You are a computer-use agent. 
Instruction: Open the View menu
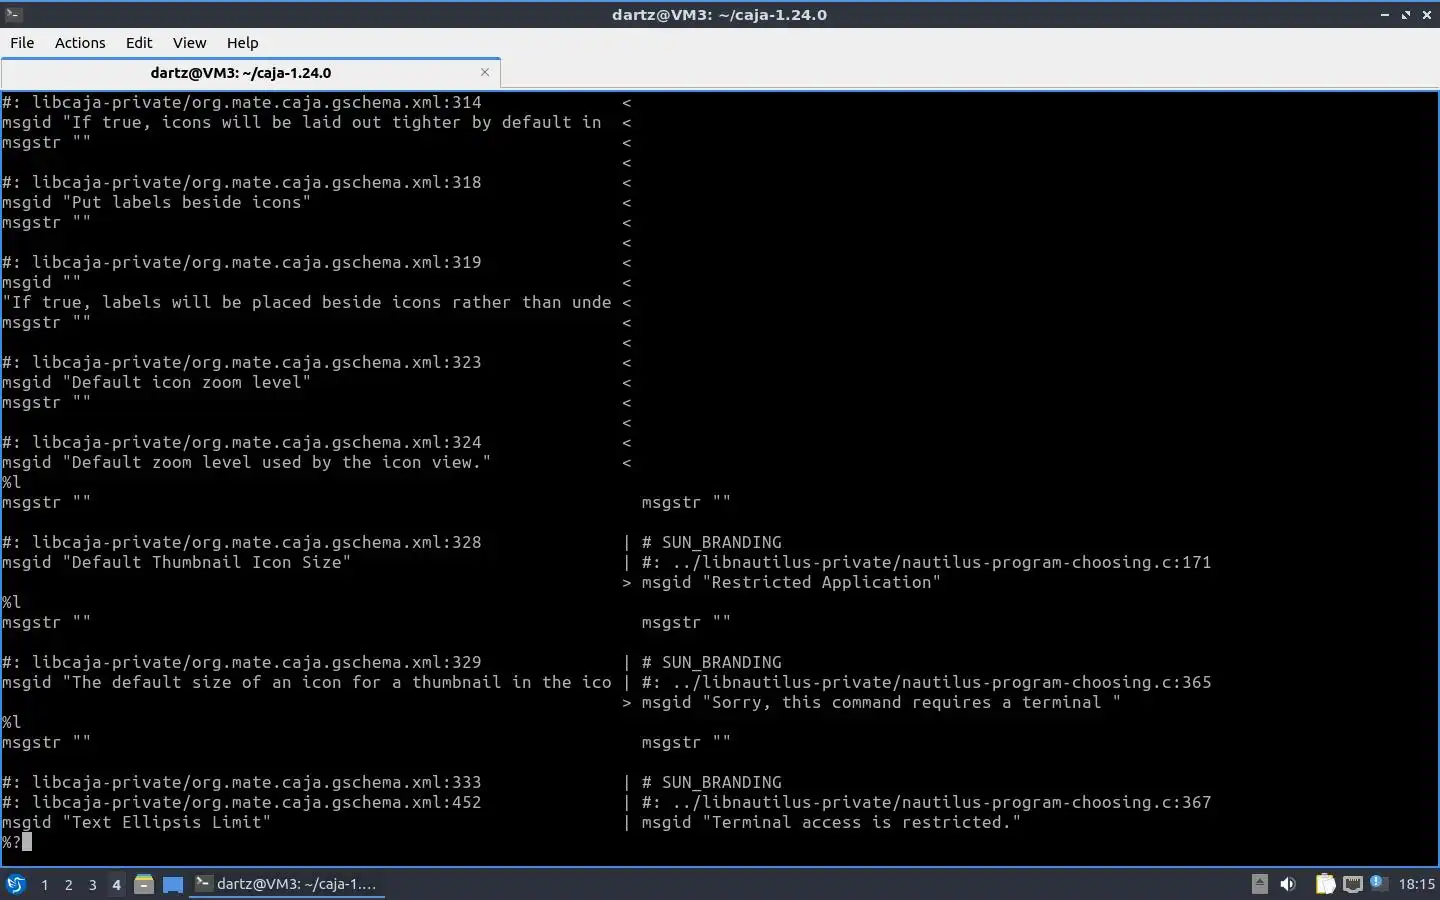(189, 43)
